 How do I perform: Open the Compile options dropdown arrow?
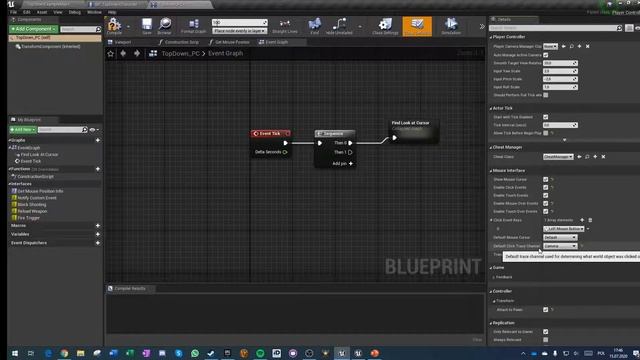tap(128, 27)
